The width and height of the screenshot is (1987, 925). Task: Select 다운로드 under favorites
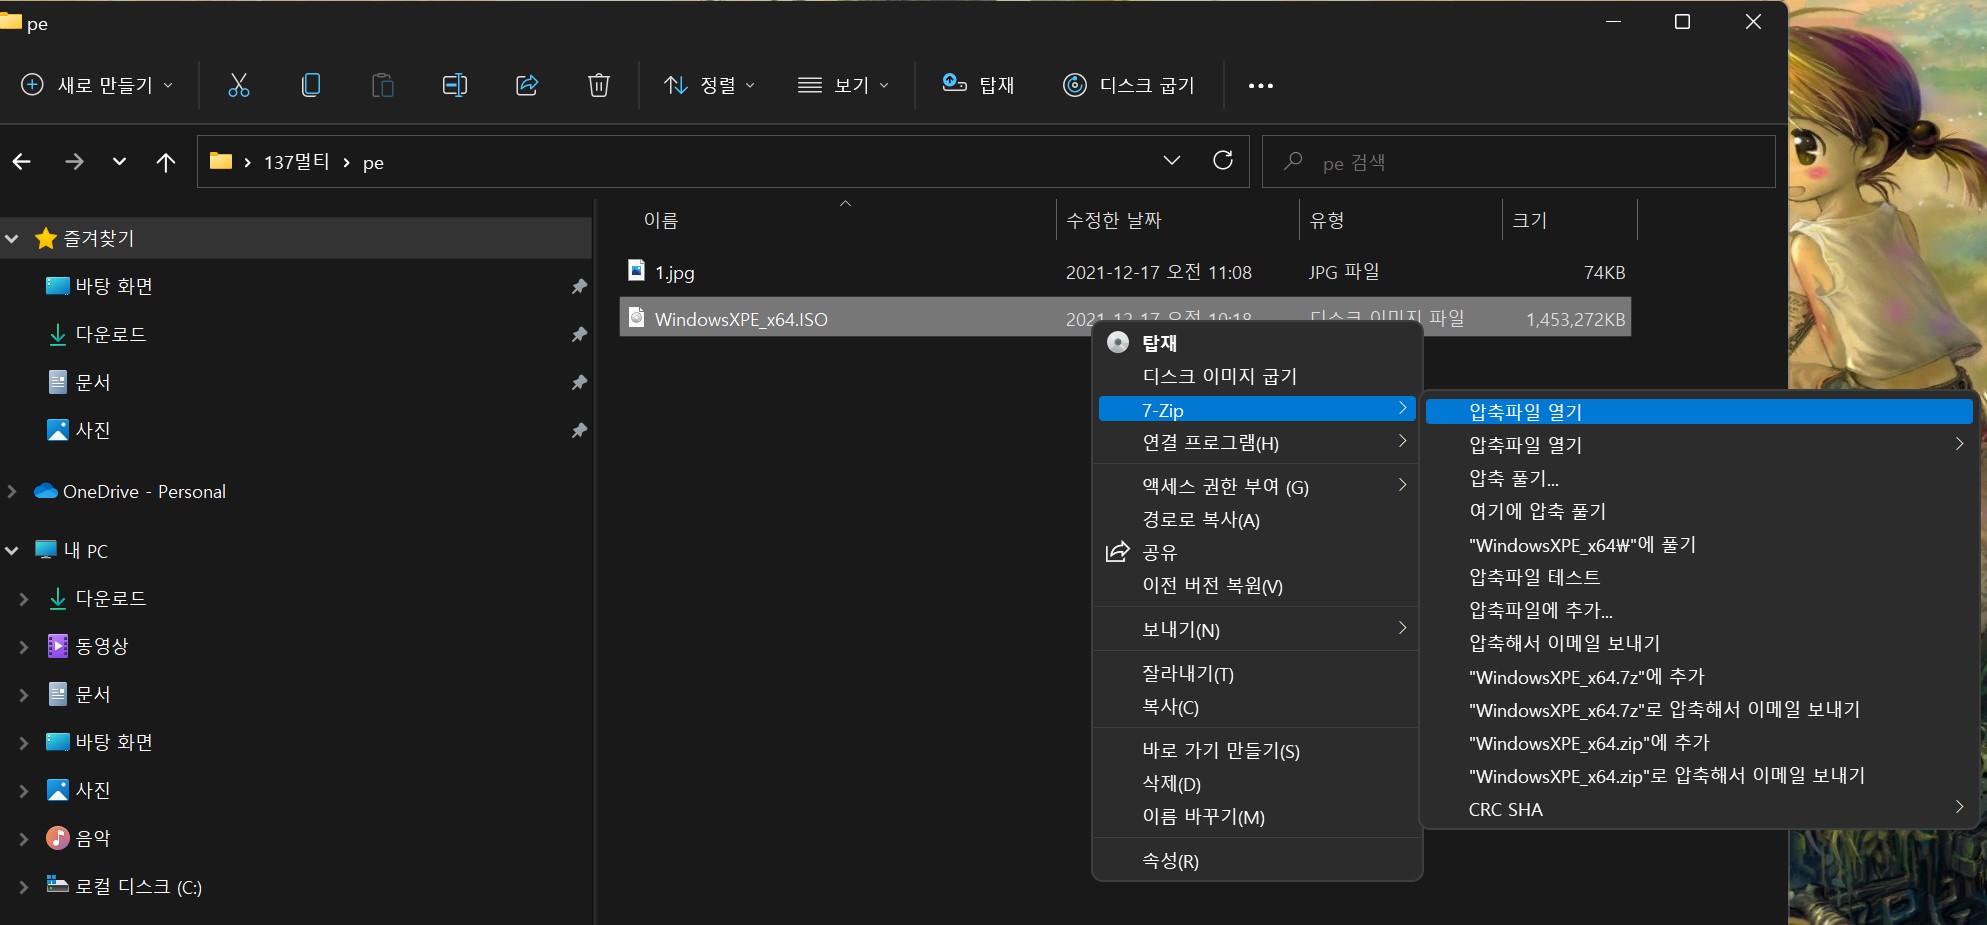point(98,334)
